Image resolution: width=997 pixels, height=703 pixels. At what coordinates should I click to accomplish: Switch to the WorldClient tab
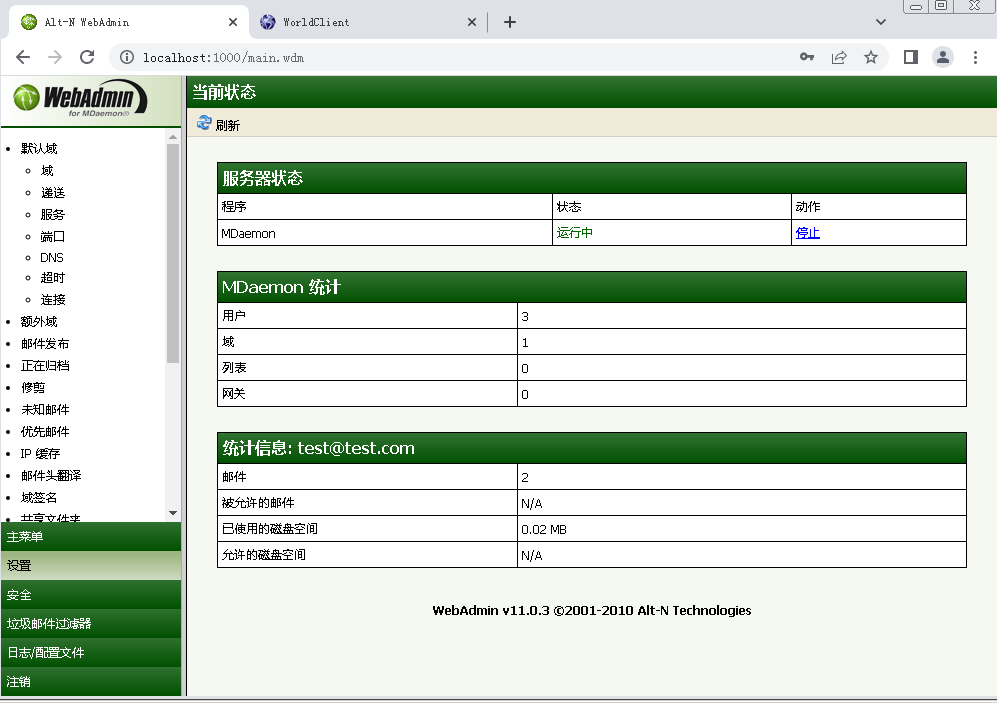click(x=369, y=22)
